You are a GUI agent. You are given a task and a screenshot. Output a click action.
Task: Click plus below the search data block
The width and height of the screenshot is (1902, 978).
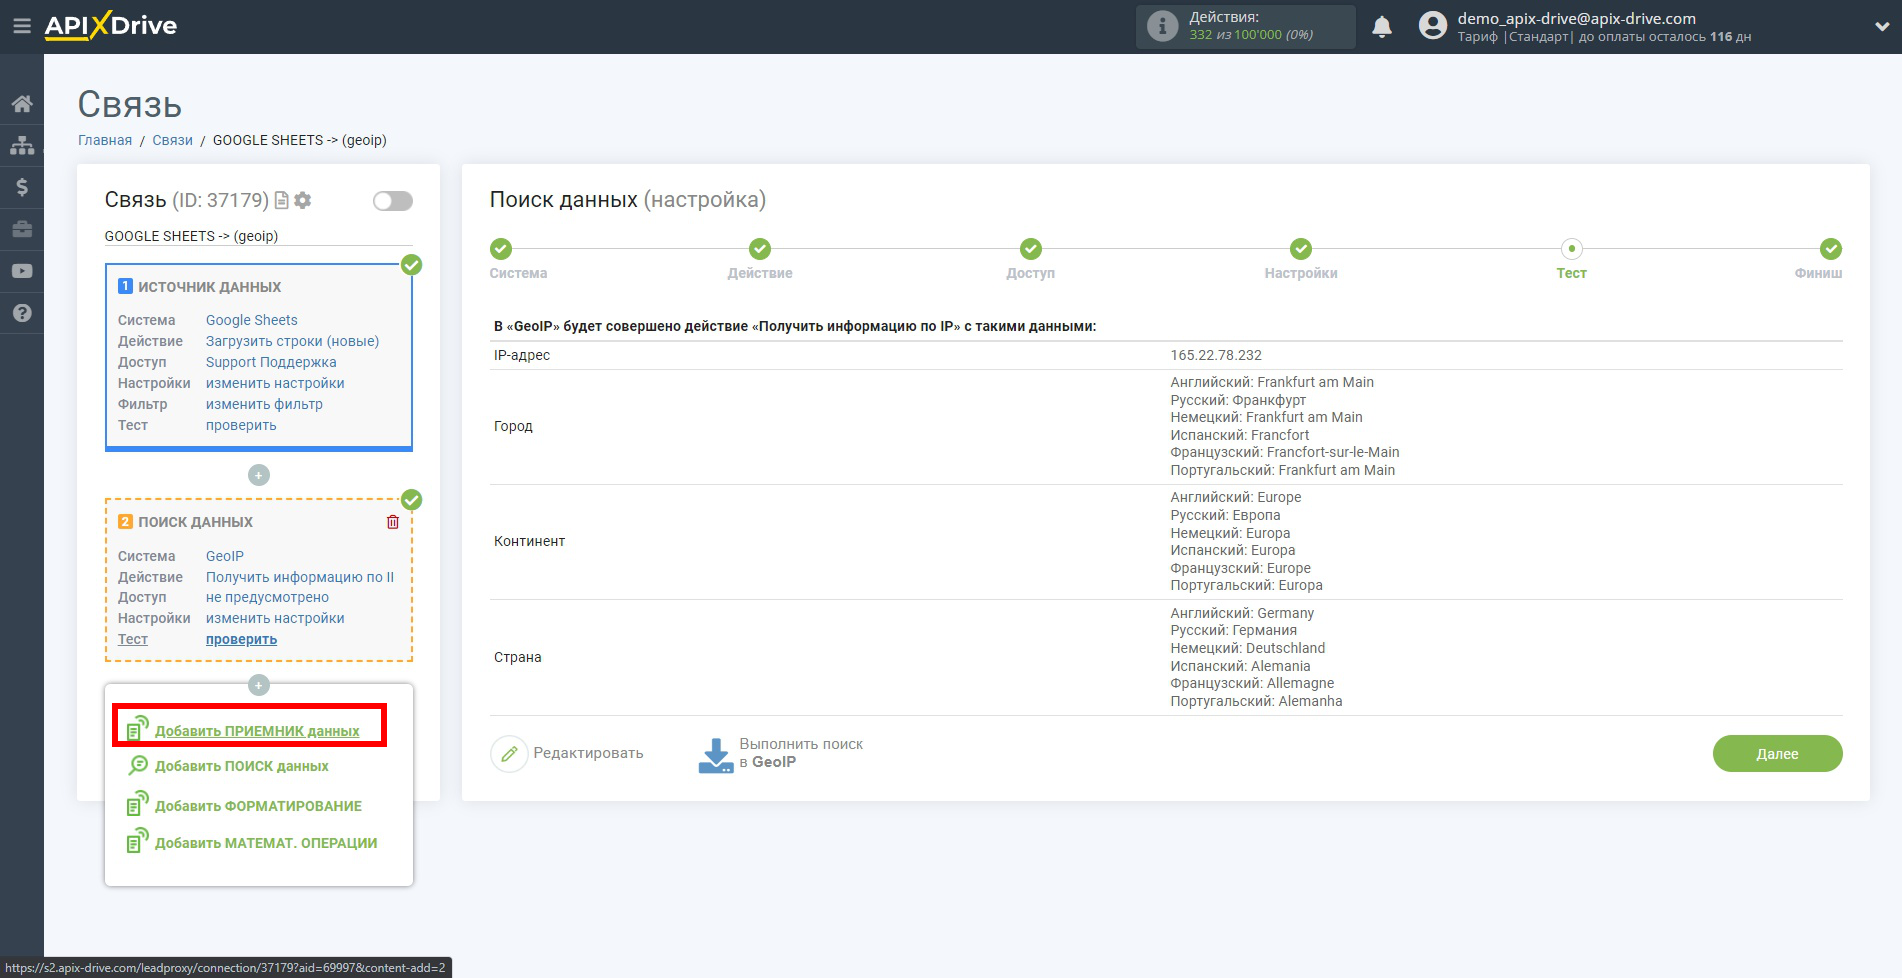[x=259, y=685]
